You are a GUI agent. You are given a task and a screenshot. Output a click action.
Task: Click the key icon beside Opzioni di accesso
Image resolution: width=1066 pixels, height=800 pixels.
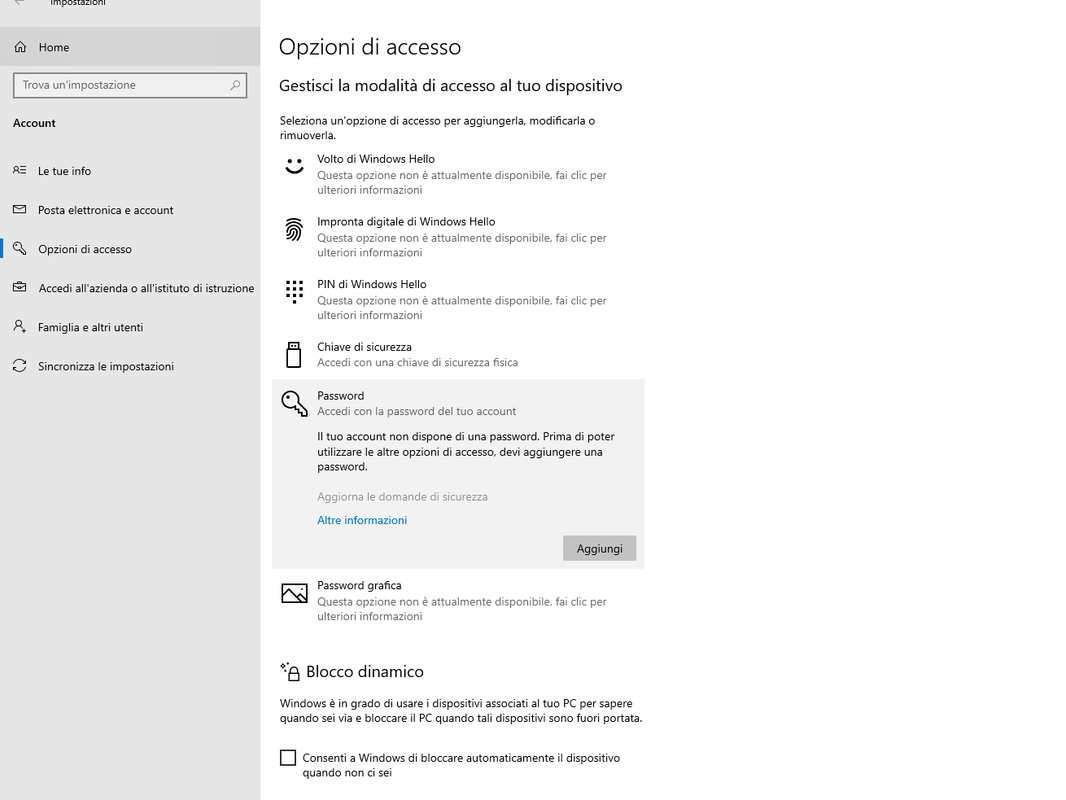pos(20,248)
